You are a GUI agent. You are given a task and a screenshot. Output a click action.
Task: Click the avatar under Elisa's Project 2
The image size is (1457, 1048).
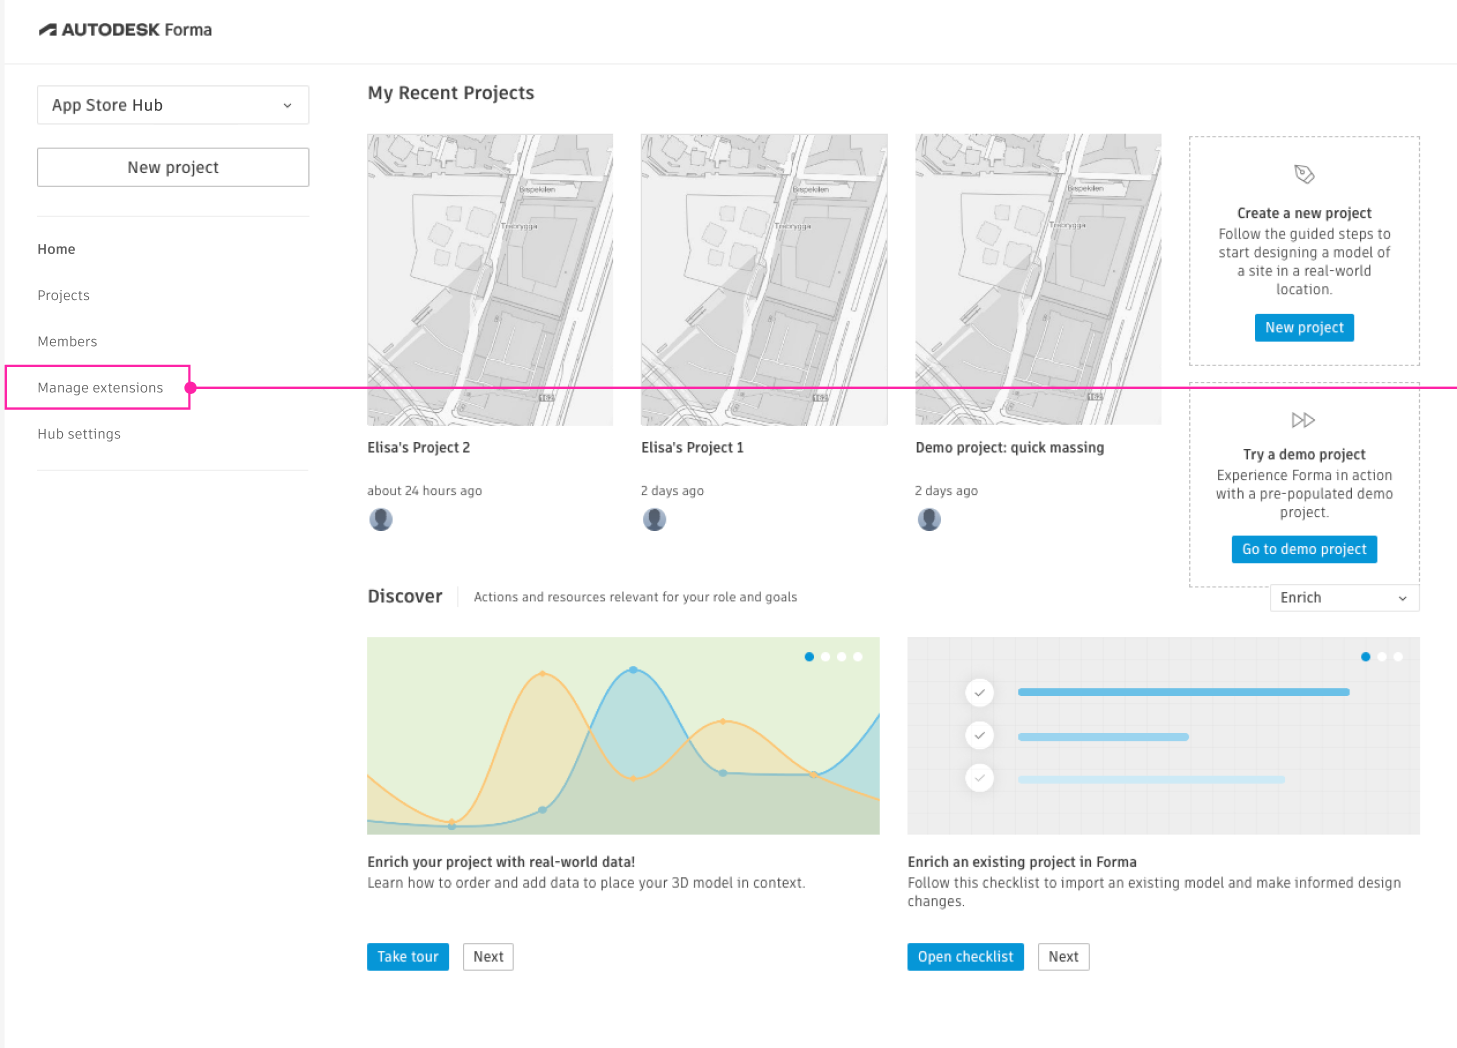381,520
